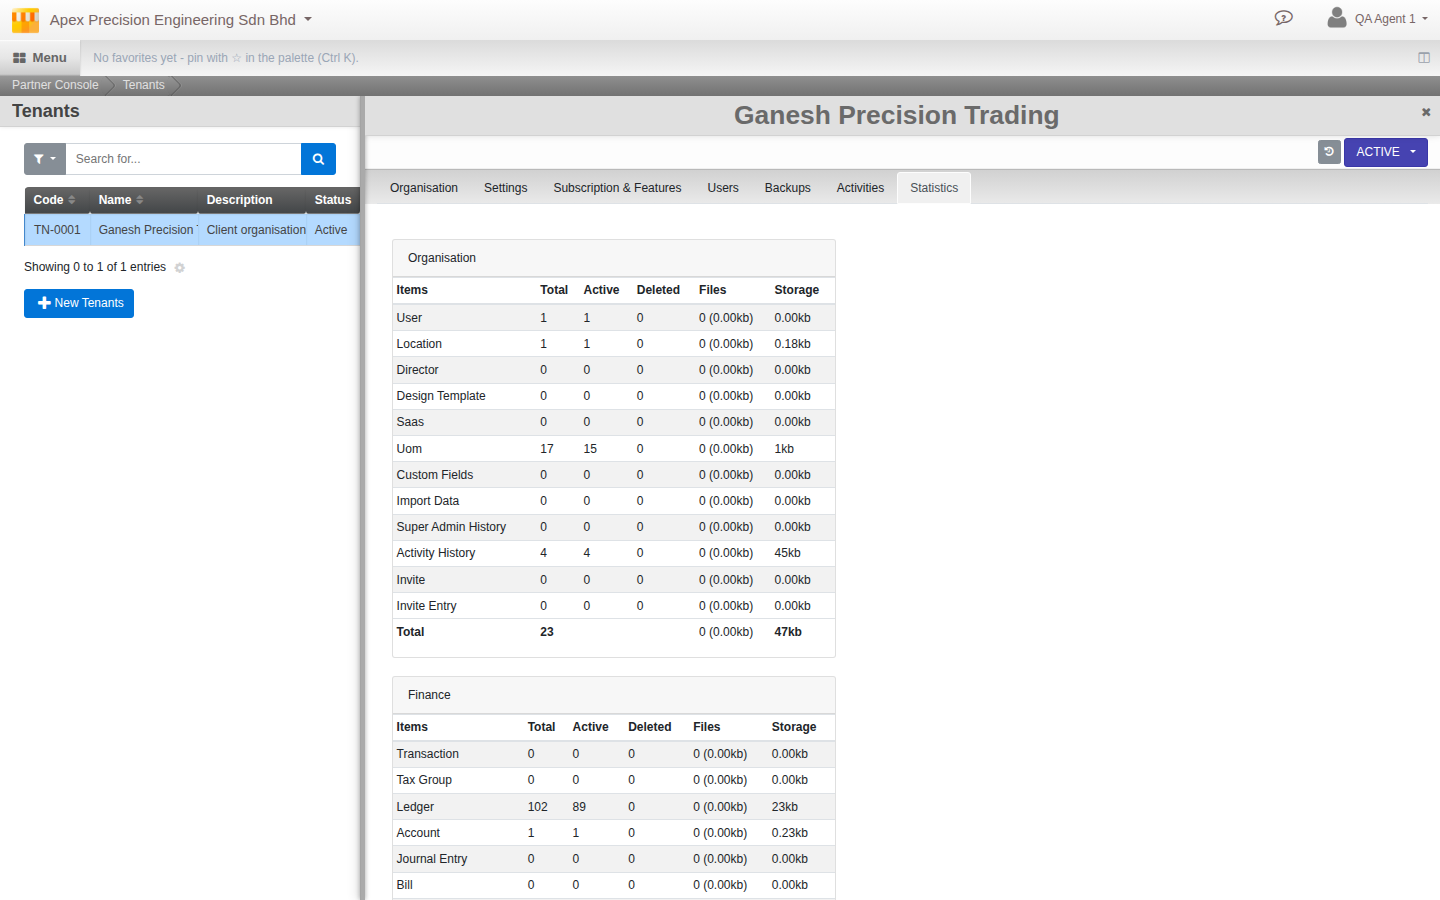Viewport: 1440px width, 900px height.
Task: Select the TN-0001 tenant row code
Action: (57, 230)
